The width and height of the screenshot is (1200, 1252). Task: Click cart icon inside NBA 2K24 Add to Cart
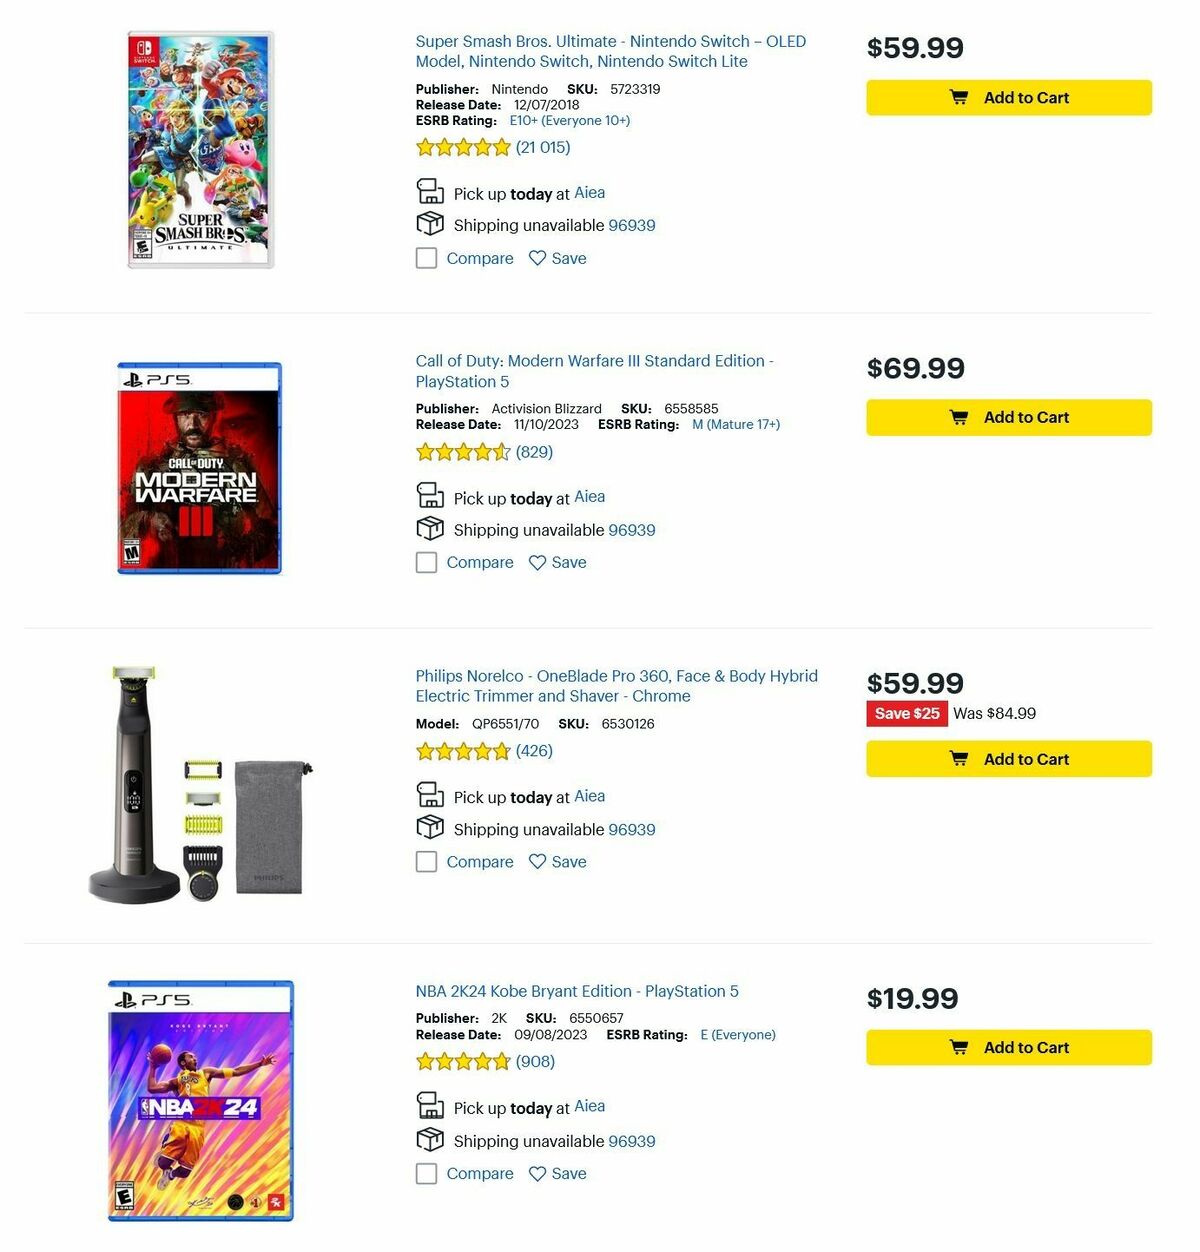pyautogui.click(x=960, y=1047)
